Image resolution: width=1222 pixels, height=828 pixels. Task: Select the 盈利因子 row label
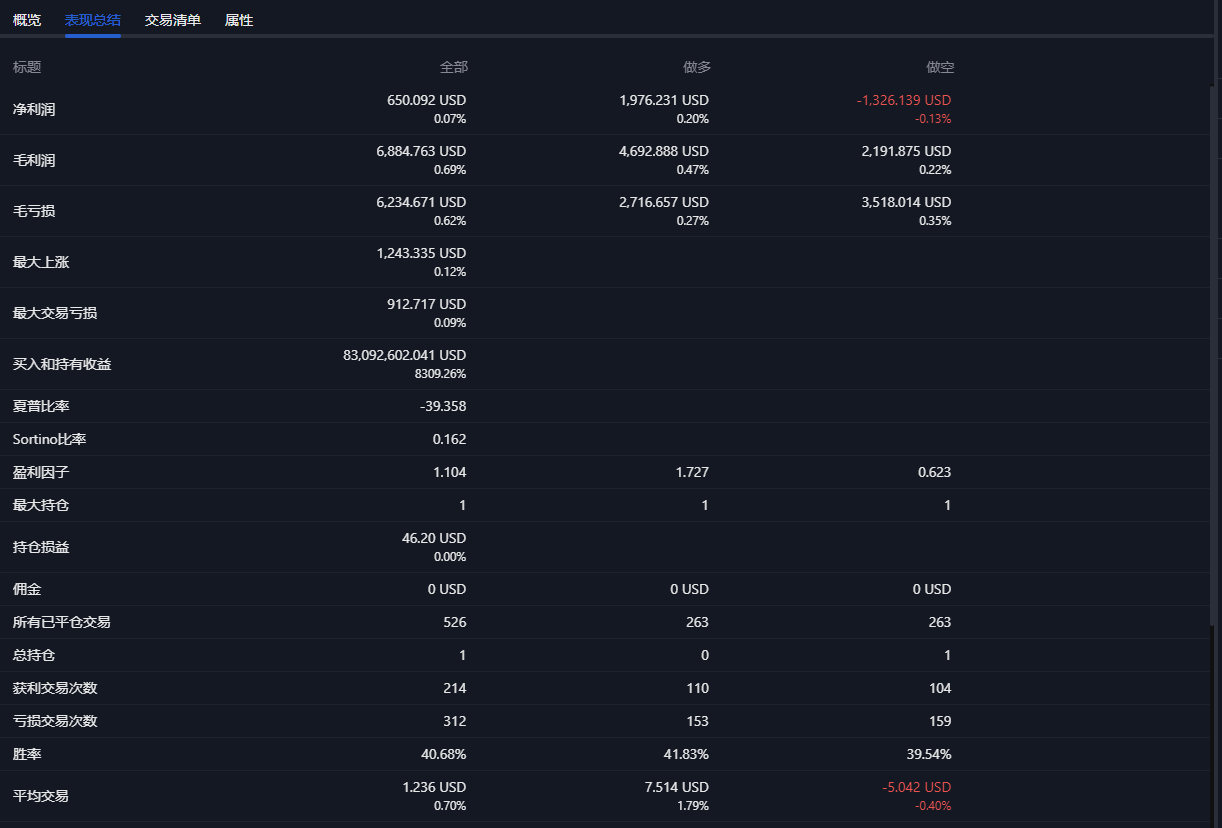tap(41, 472)
